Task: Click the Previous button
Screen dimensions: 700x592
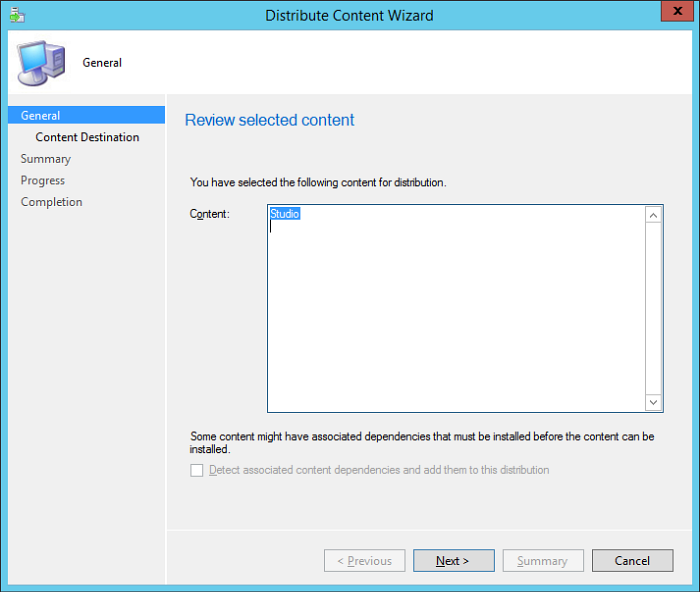Action: pos(364,561)
